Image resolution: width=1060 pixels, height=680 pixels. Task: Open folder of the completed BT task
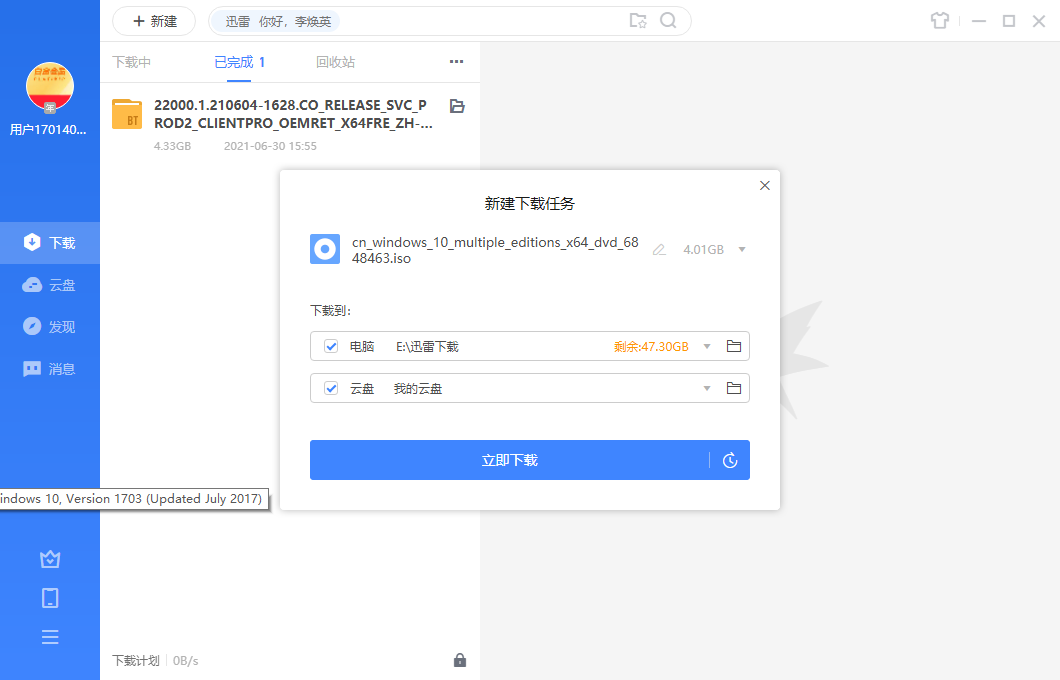[x=458, y=104]
